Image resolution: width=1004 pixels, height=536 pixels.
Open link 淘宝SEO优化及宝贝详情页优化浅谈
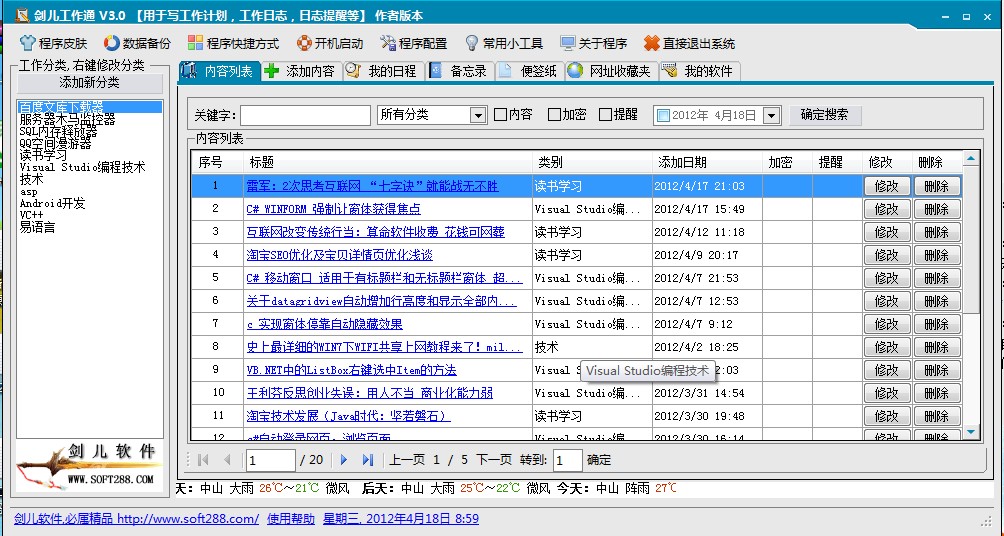click(339, 256)
